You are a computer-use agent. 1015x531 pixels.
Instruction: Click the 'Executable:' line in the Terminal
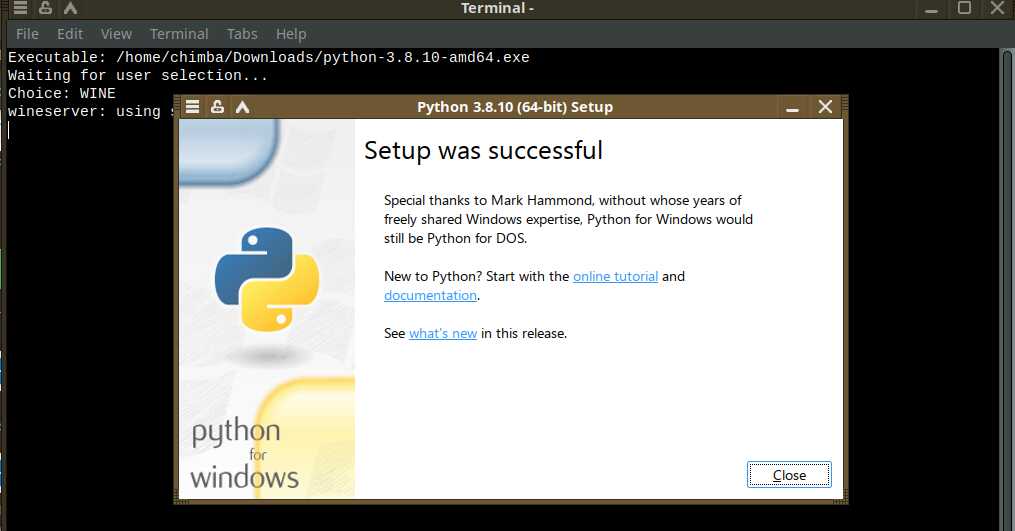(269, 58)
